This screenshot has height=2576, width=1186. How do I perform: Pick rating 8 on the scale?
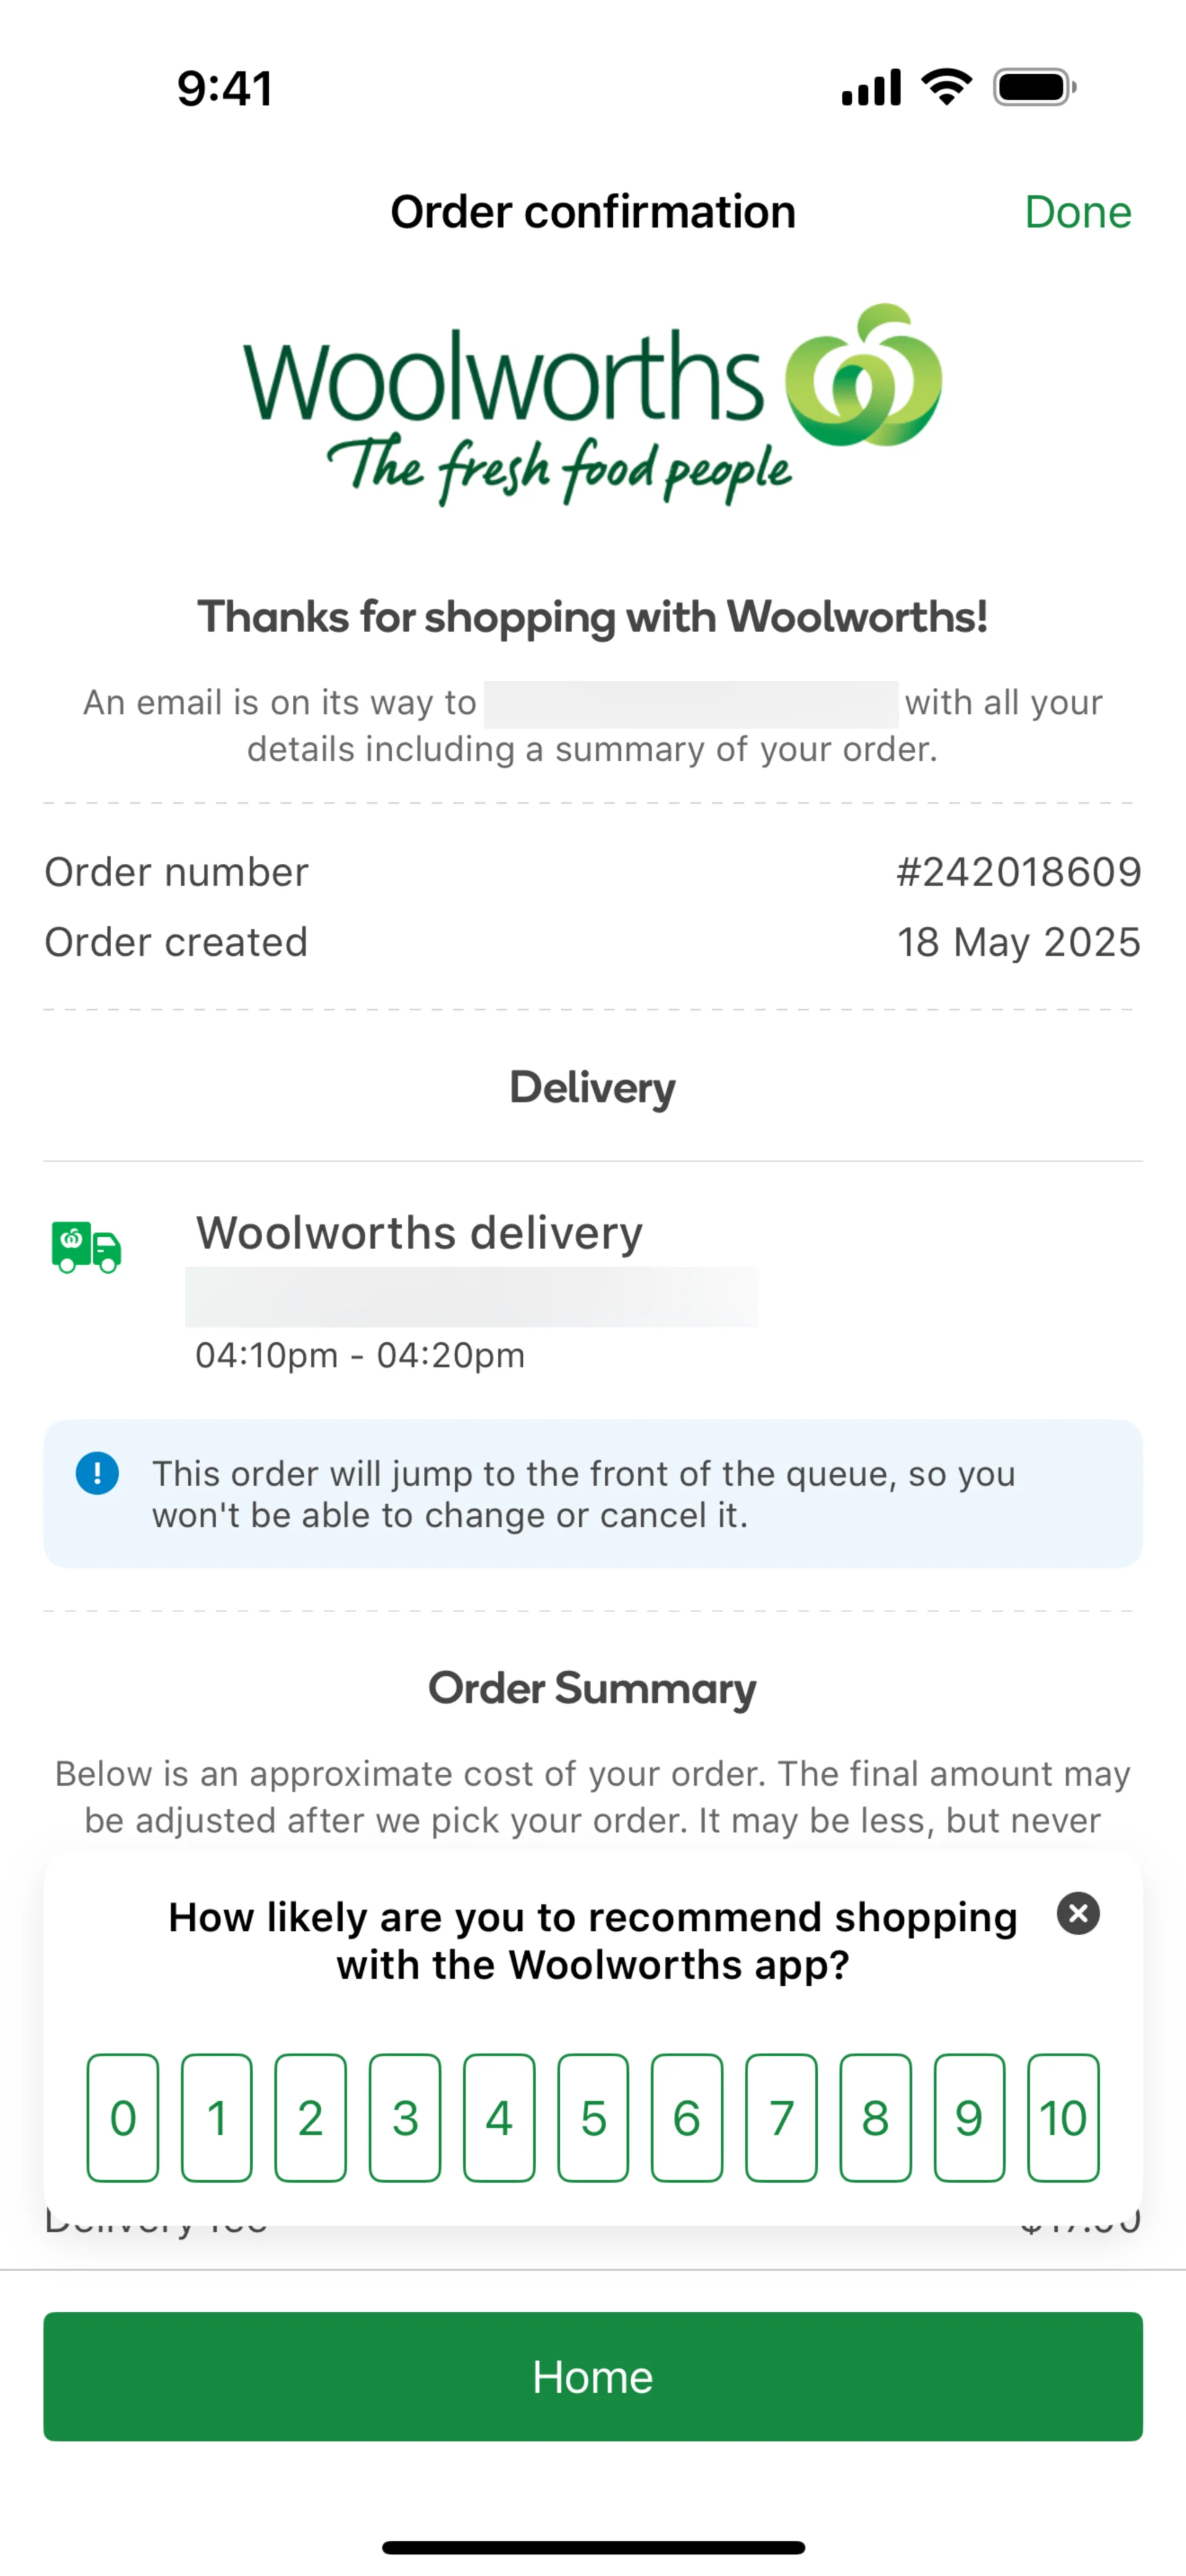click(875, 2117)
